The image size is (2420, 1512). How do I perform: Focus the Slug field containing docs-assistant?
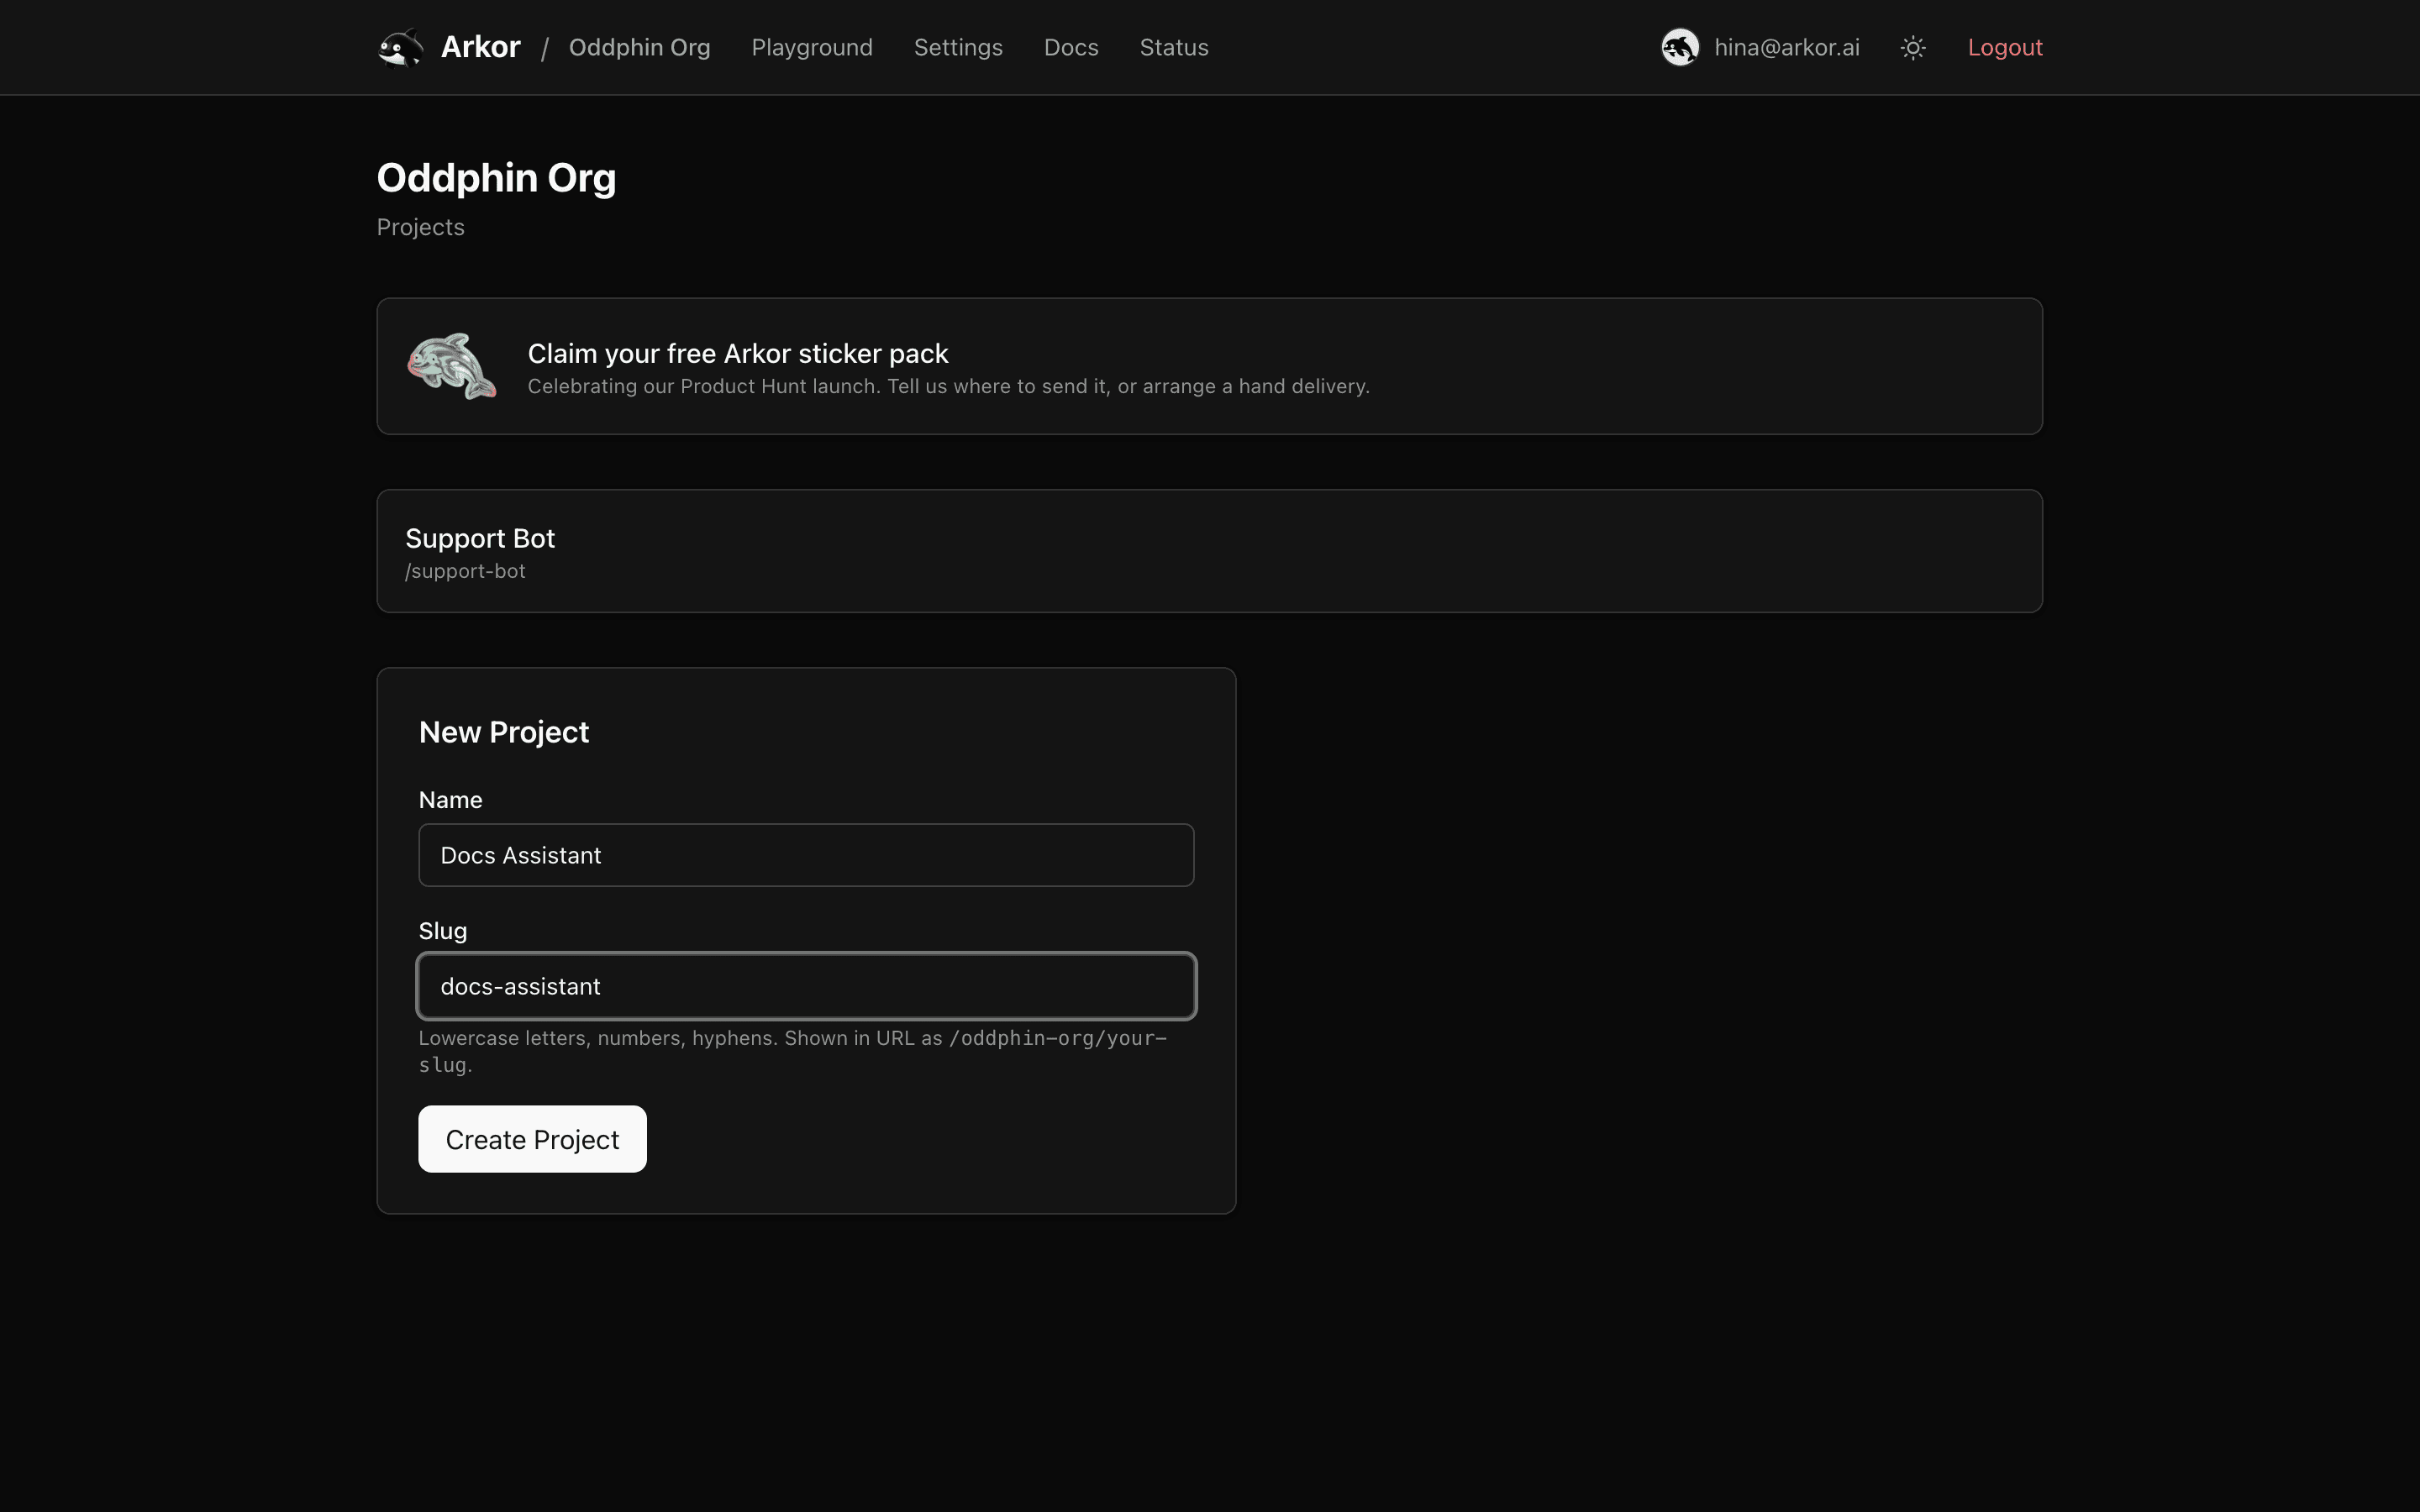[806, 986]
